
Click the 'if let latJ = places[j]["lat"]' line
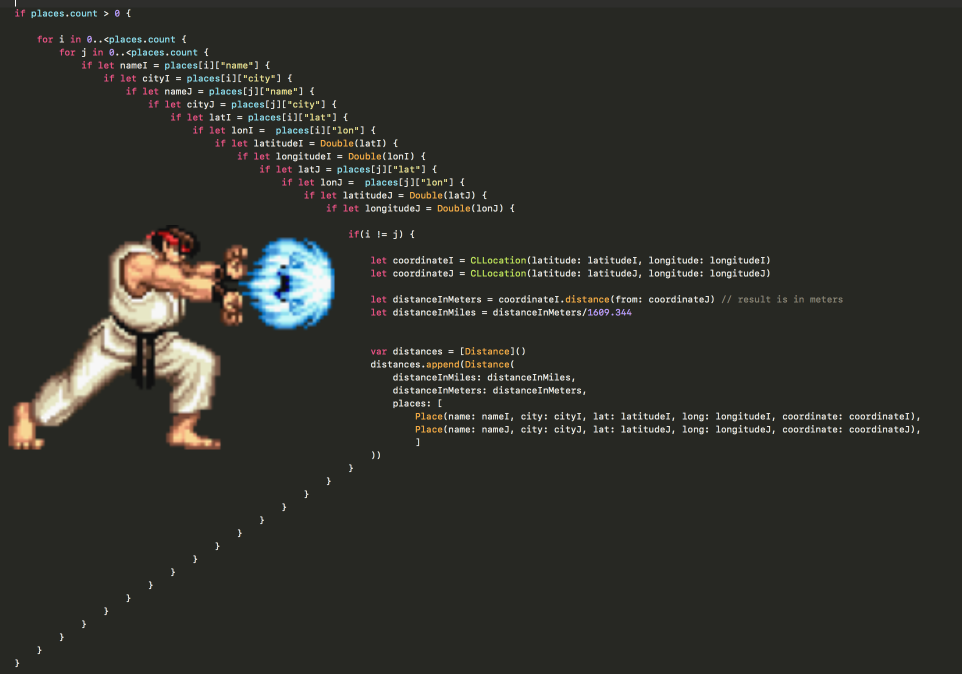pos(348,169)
